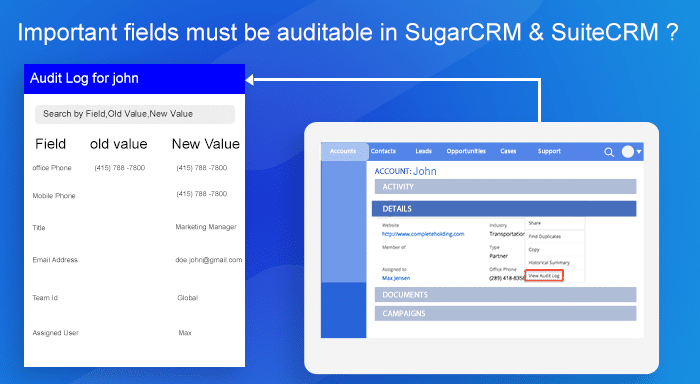This screenshot has width=700, height=384.
Task: Expand the ACTIVITY panel
Action: [505, 187]
